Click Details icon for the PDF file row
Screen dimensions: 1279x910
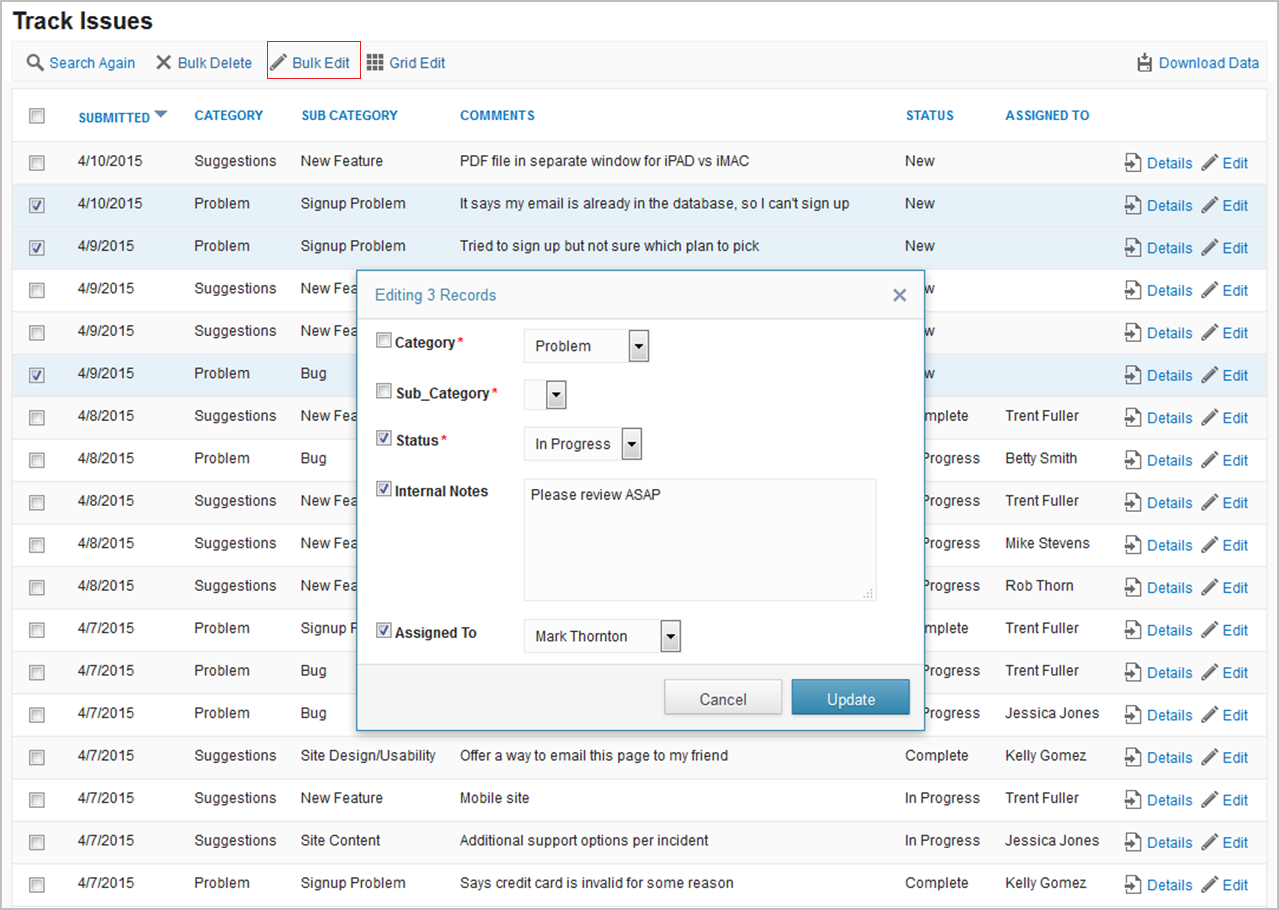1133,163
